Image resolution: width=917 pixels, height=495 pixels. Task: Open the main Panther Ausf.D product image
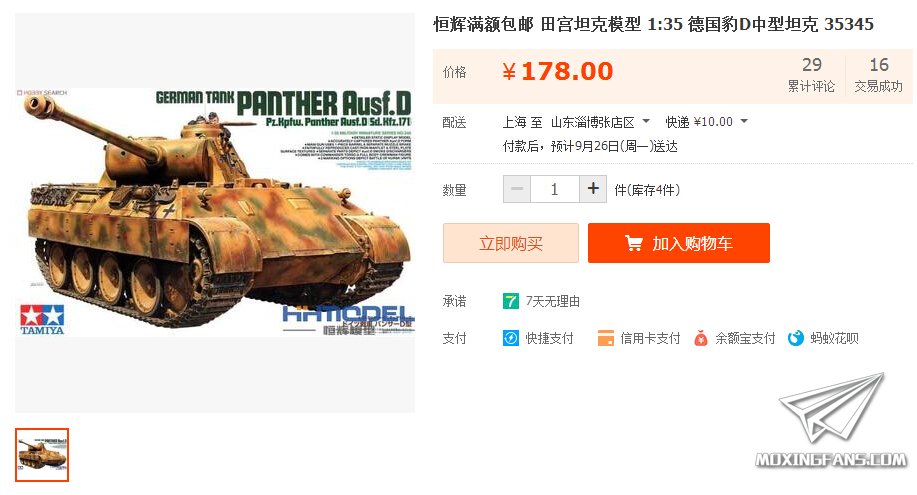215,213
